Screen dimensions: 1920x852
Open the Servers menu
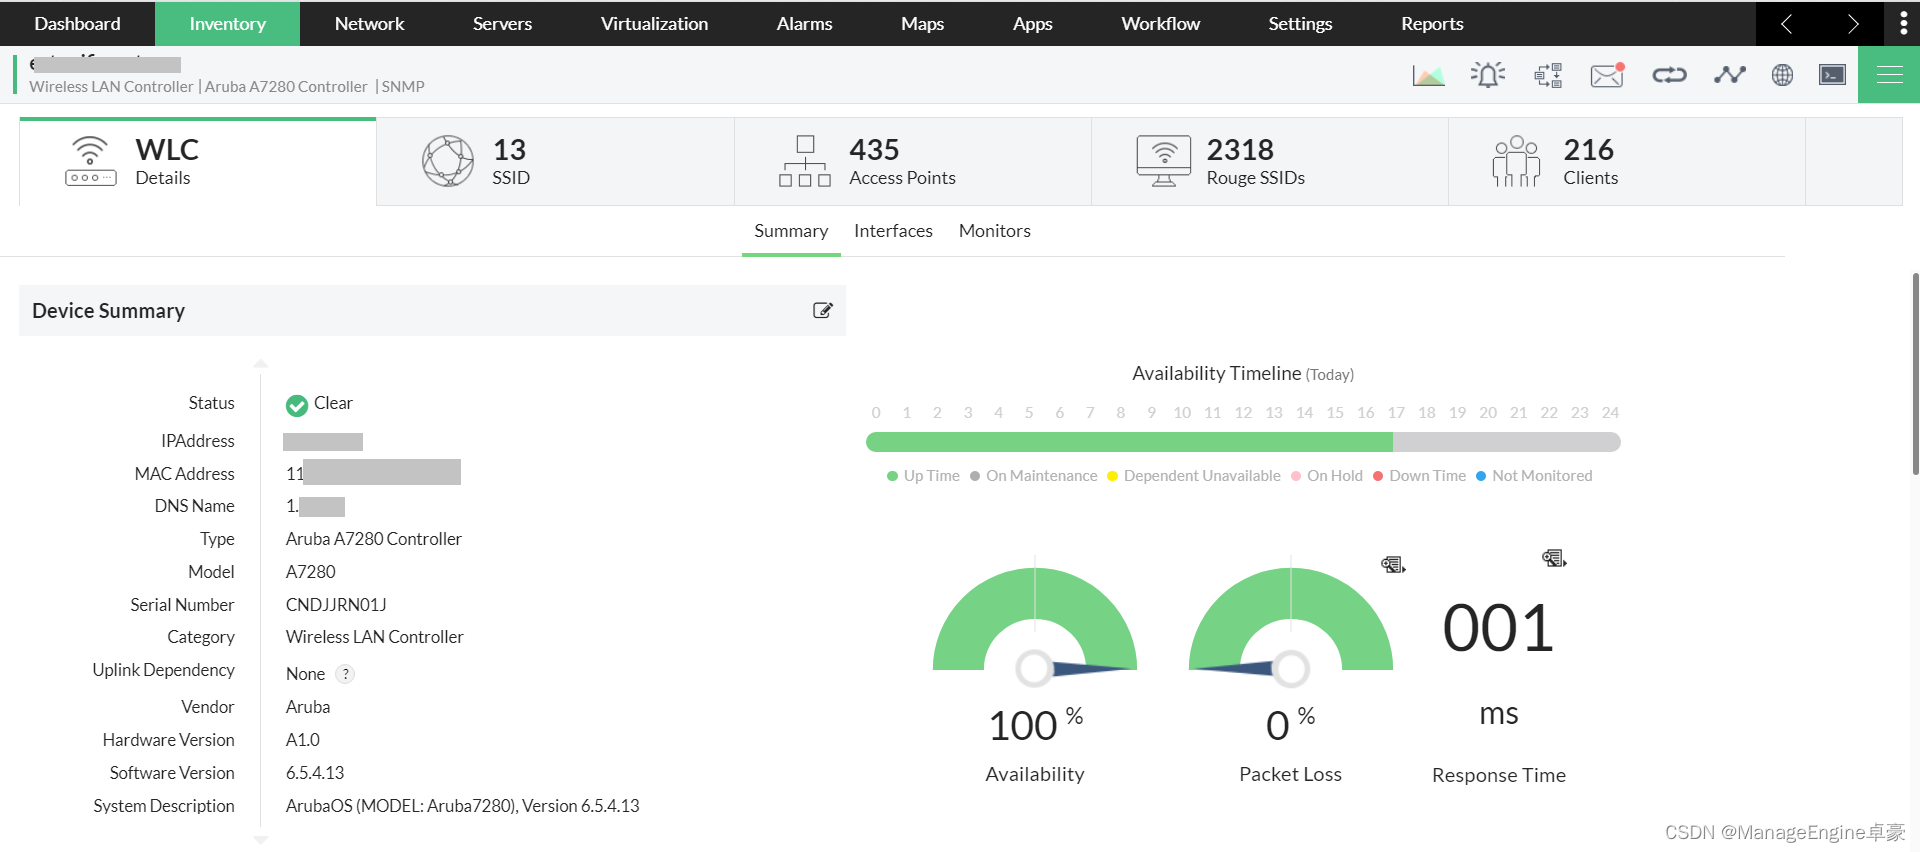point(502,23)
